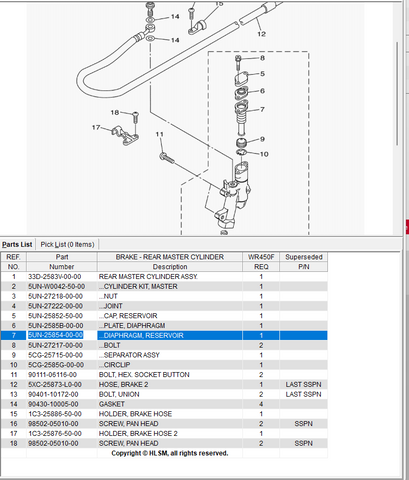Click callout number 18 in diagram
Viewport: 409px width, 480px height.
[x=115, y=112]
